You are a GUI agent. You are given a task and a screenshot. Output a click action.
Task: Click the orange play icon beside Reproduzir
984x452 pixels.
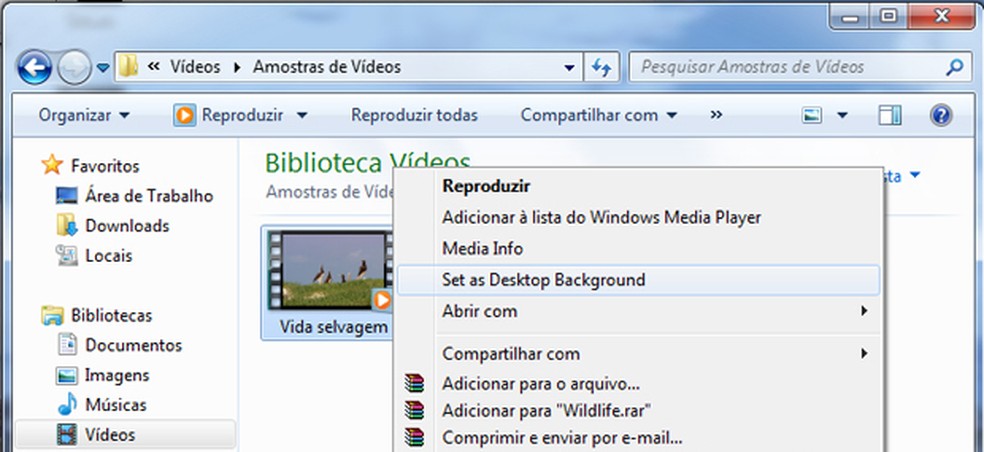click(x=184, y=116)
